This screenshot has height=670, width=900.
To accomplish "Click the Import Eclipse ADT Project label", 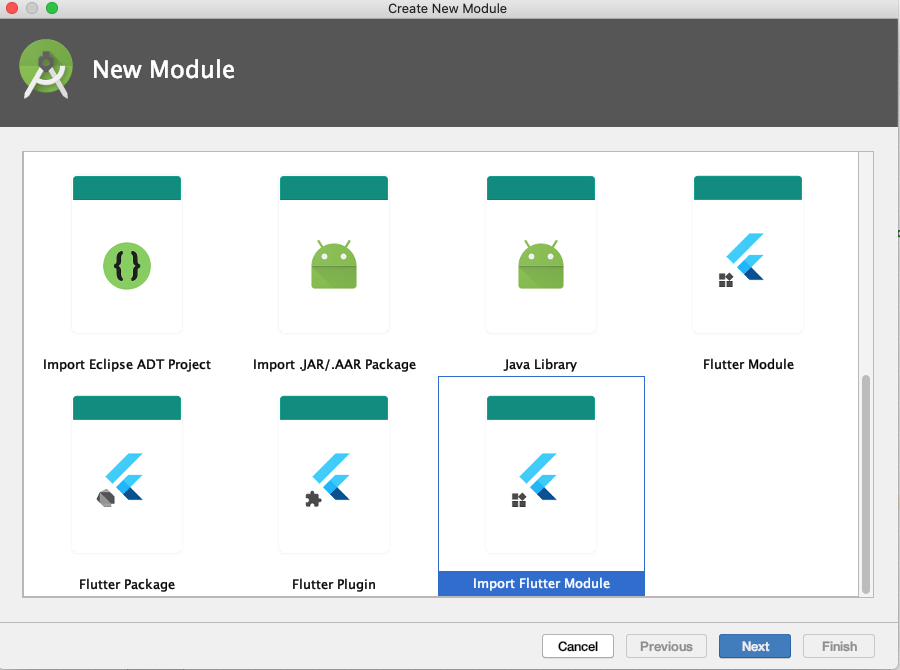I will point(127,365).
